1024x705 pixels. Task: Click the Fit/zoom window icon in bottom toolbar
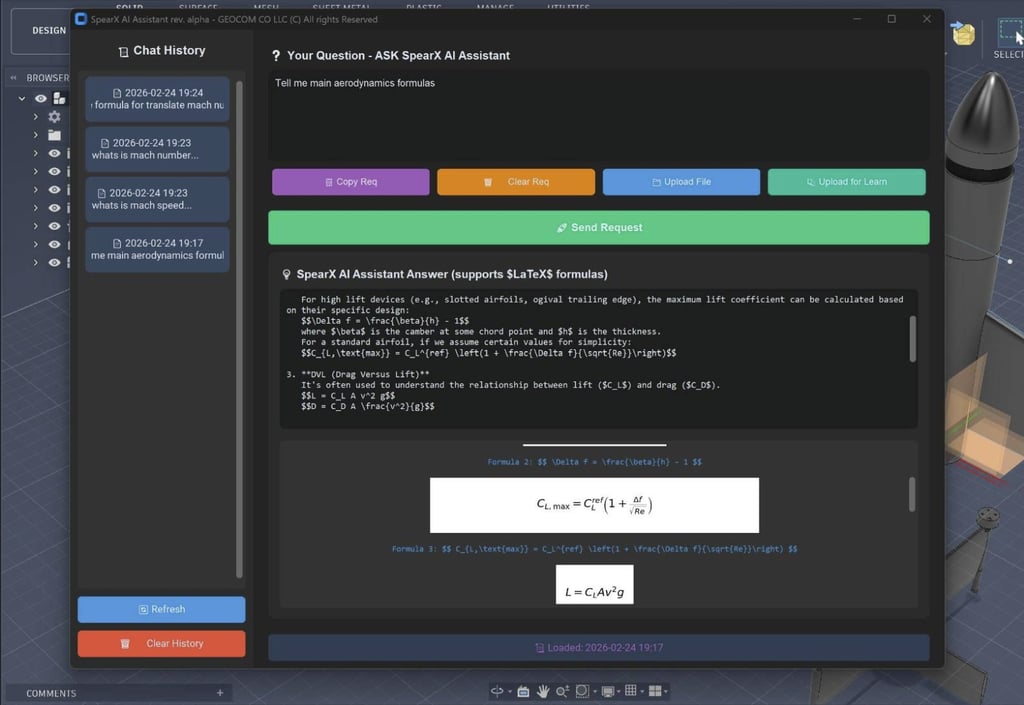click(x=583, y=691)
